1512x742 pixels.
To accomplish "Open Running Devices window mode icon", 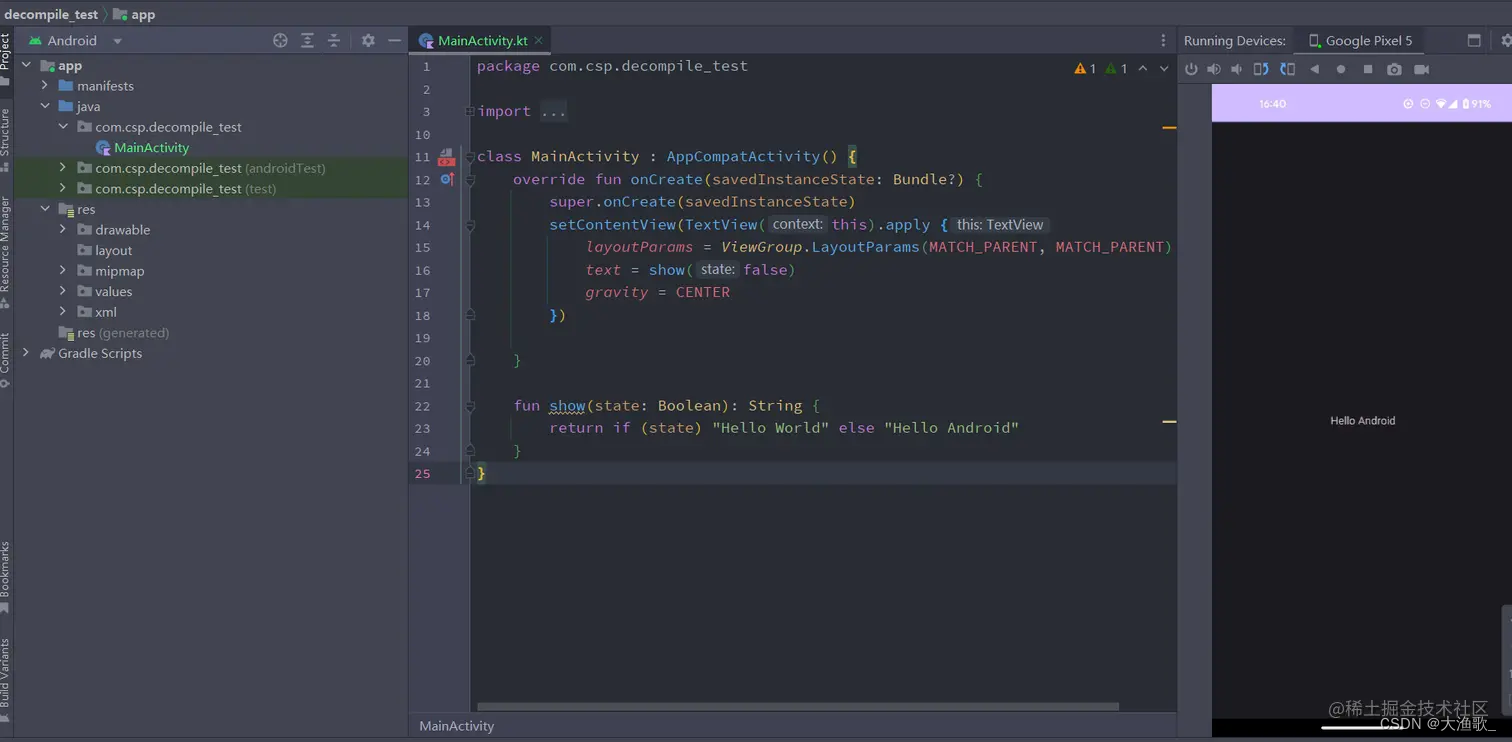I will tap(1474, 40).
